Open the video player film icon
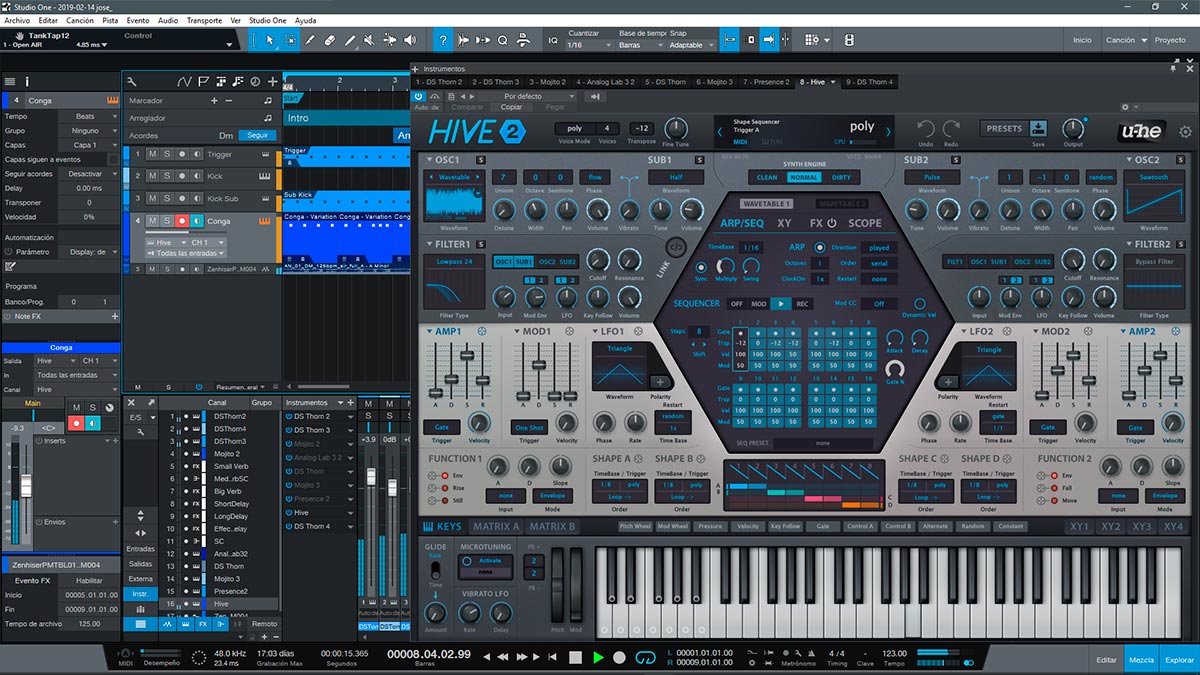The width and height of the screenshot is (1200, 675). click(849, 40)
